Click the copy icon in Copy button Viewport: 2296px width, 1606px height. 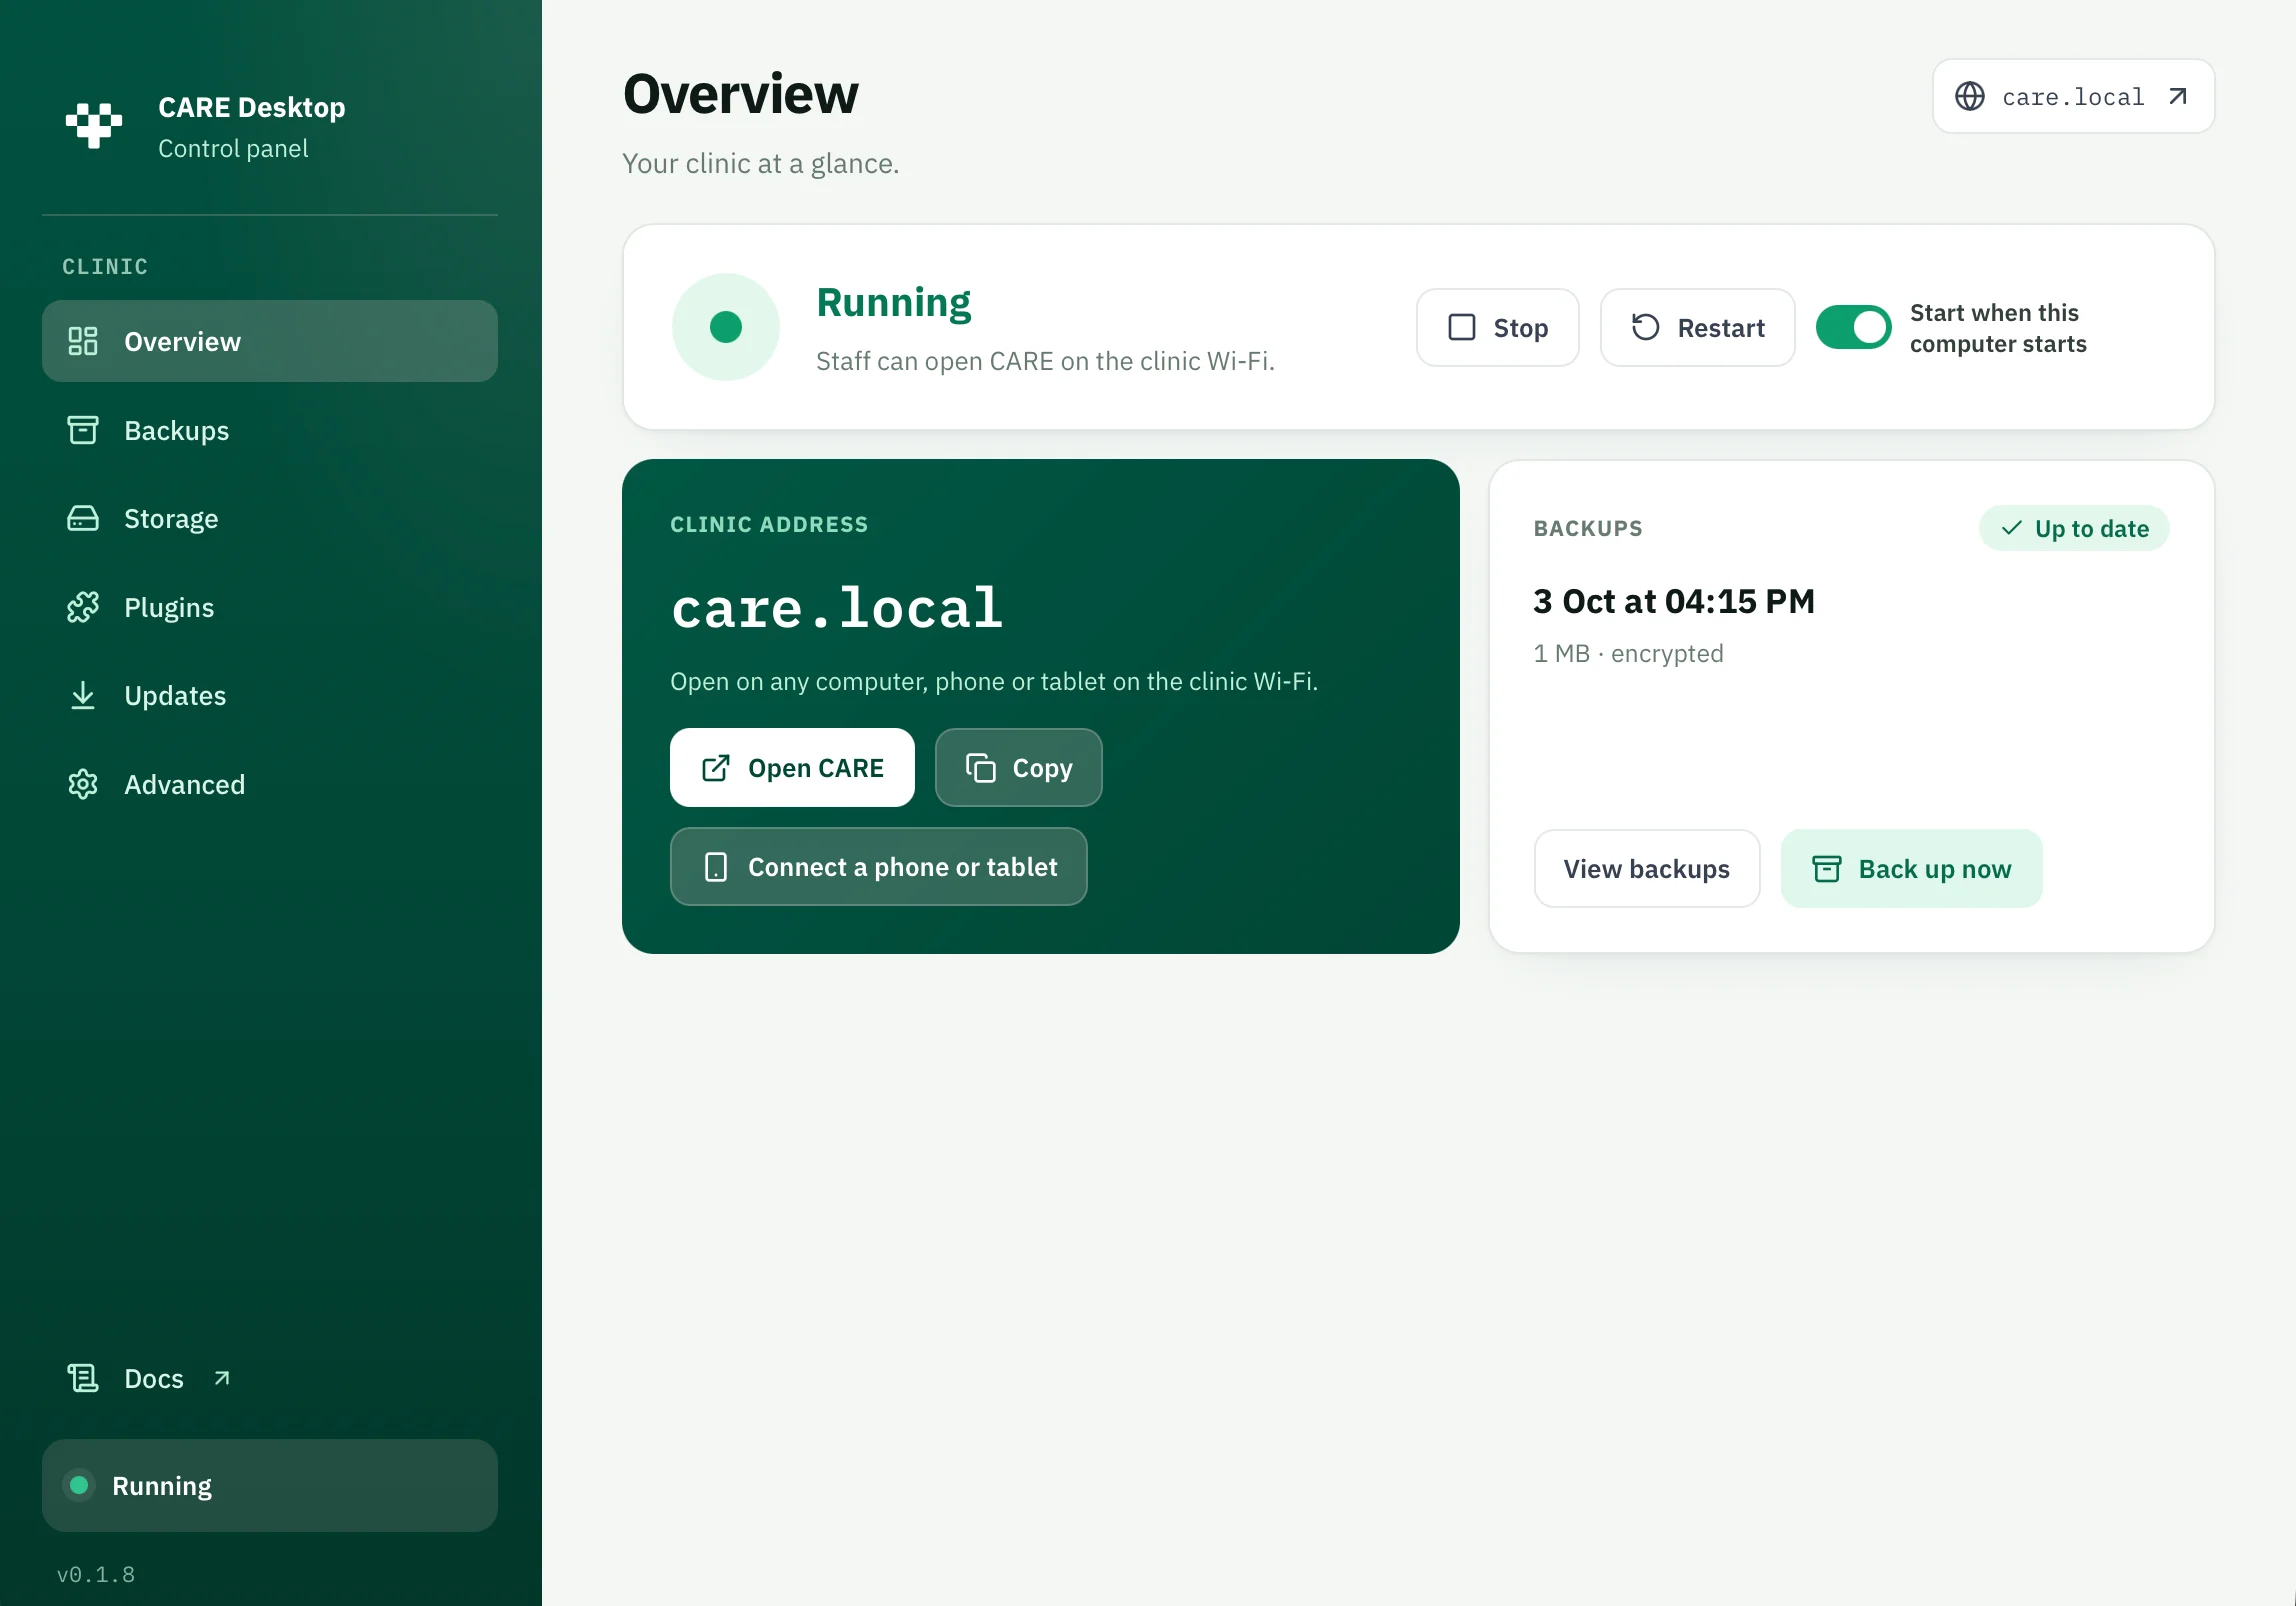point(980,767)
